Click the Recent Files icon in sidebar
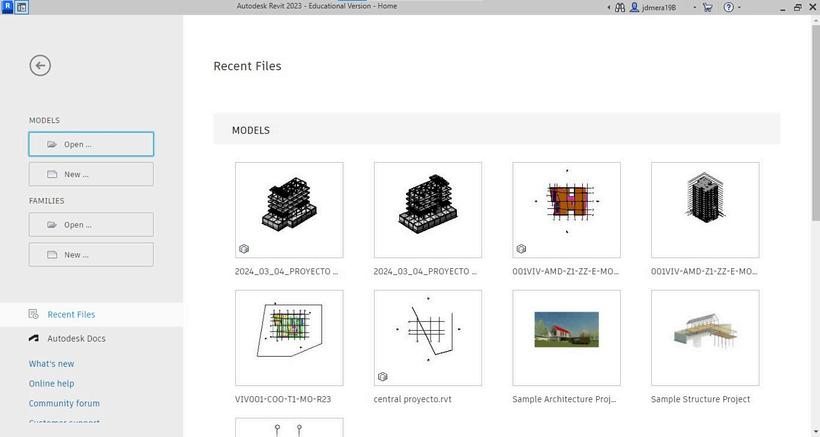The height and width of the screenshot is (437, 820). click(33, 314)
